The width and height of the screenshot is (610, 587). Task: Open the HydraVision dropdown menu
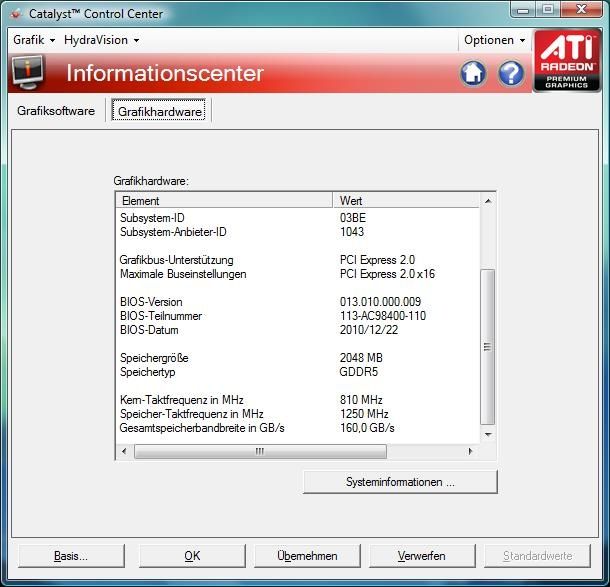pyautogui.click(x=101, y=40)
